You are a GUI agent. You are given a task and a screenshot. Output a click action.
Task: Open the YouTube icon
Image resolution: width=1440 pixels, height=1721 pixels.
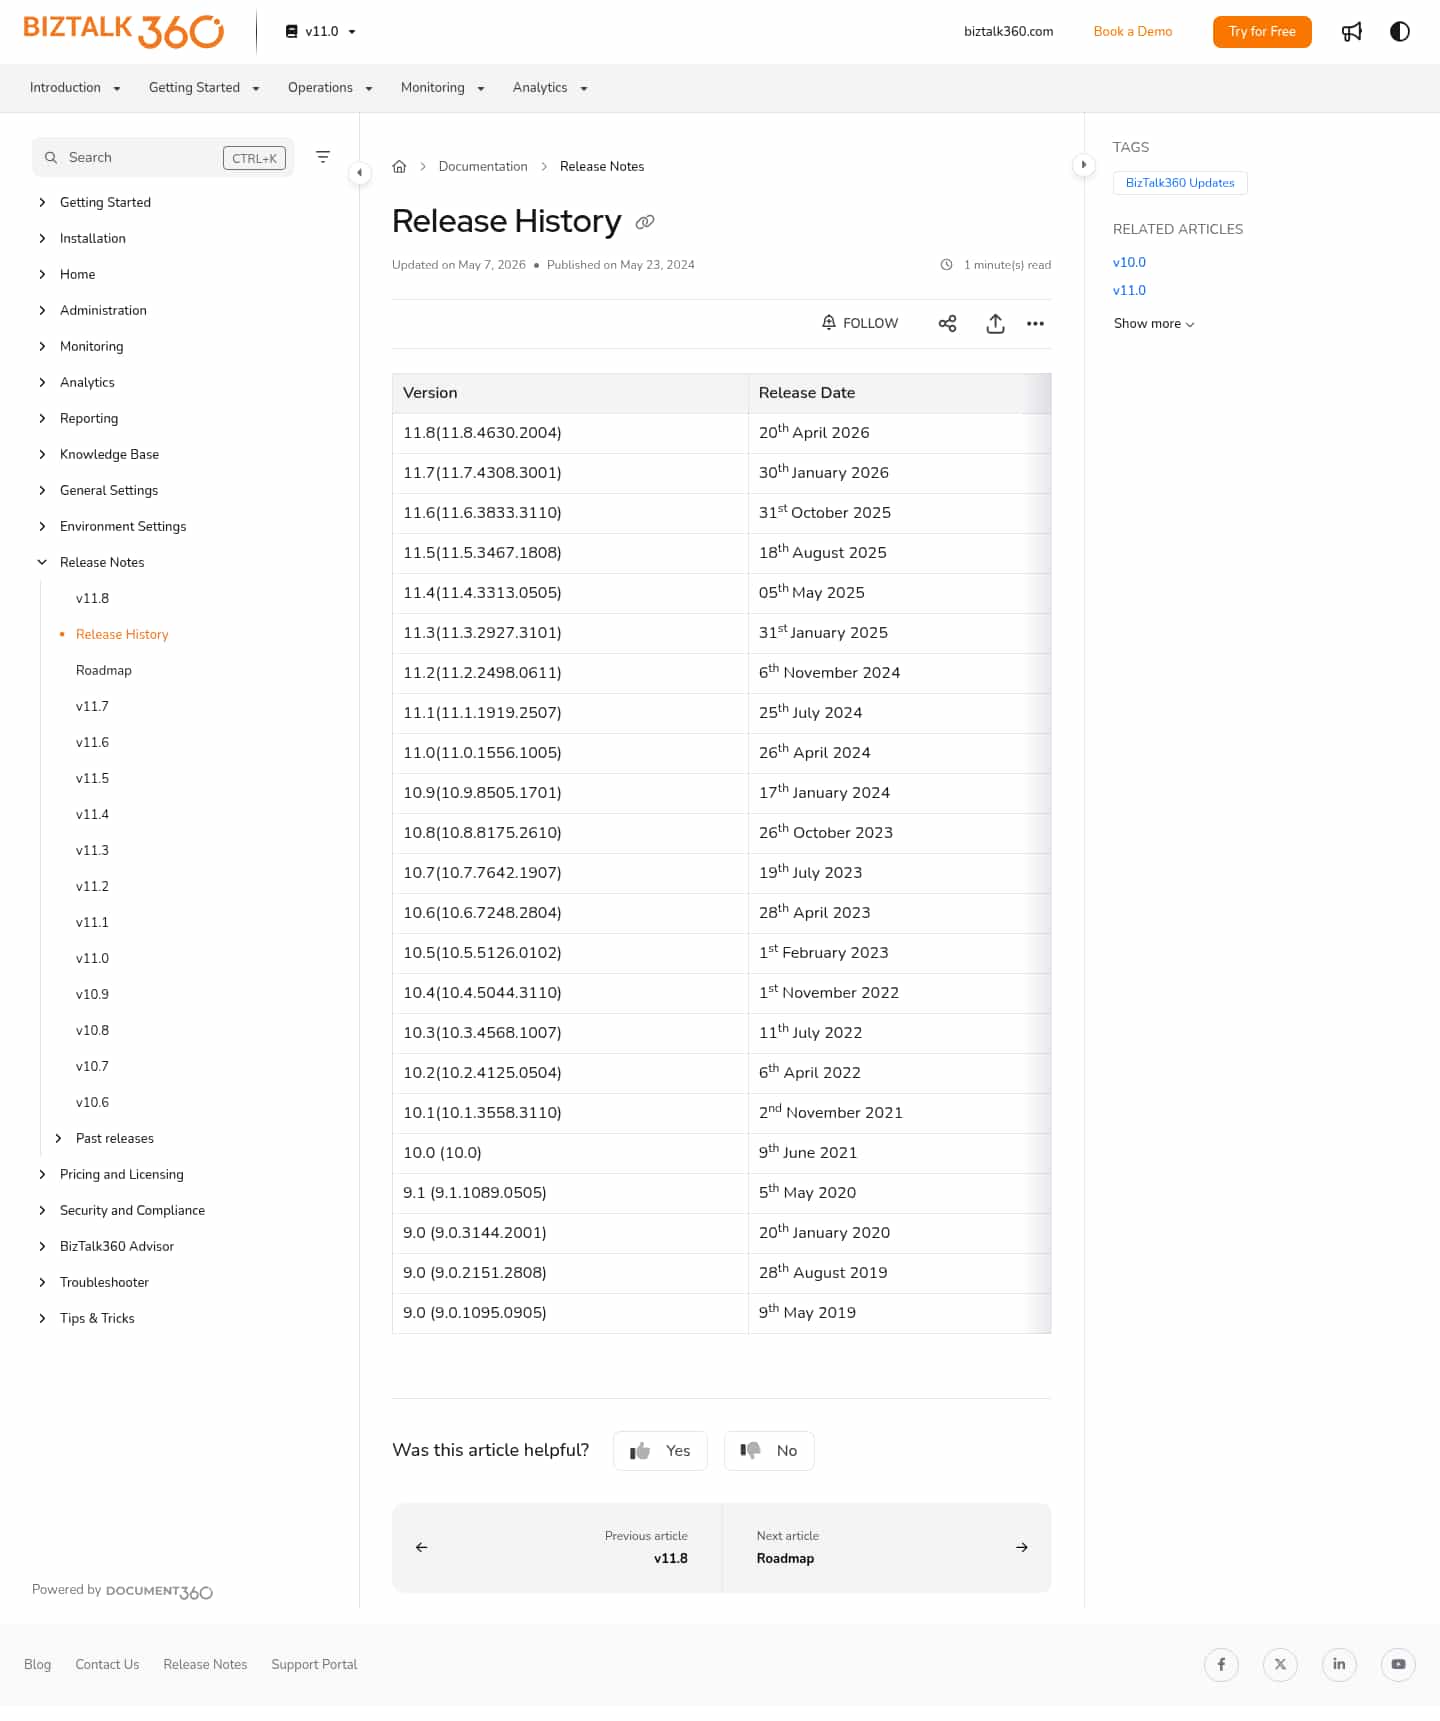coord(1398,1665)
